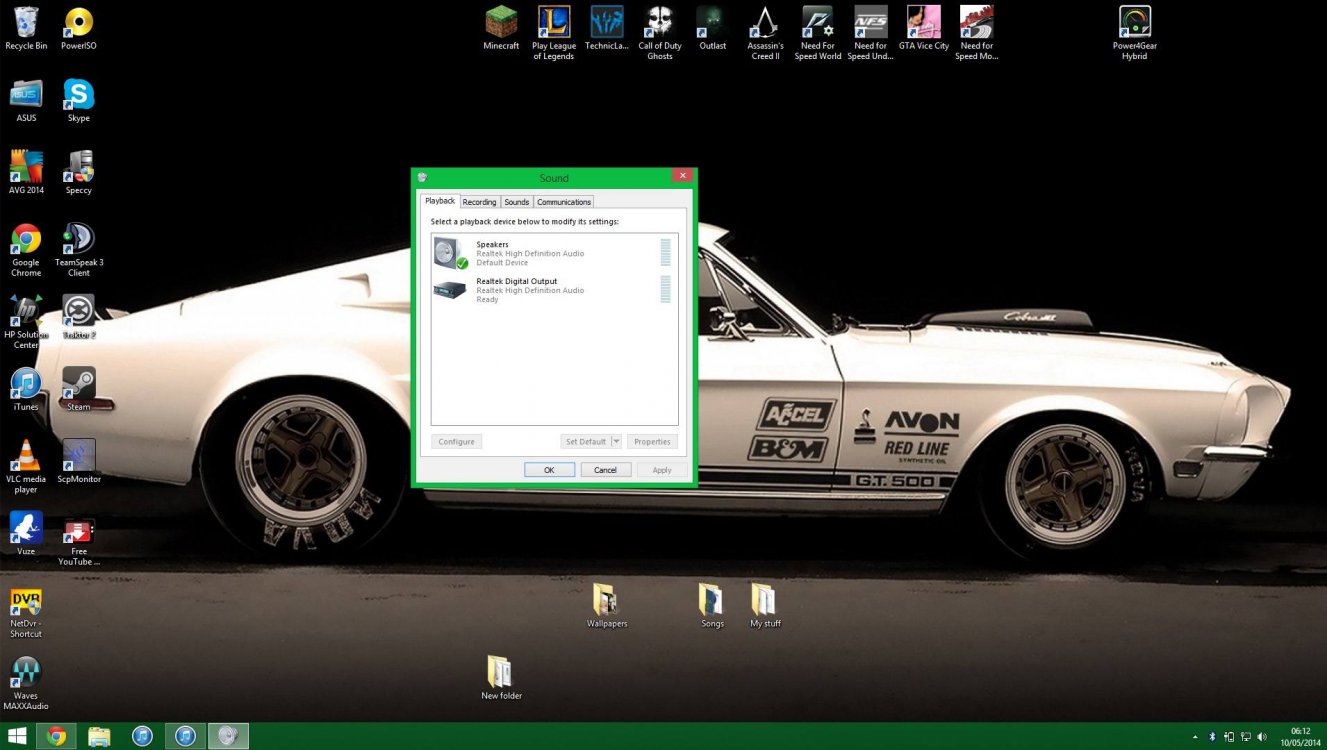Select the Vuze desktop icon

(26, 533)
